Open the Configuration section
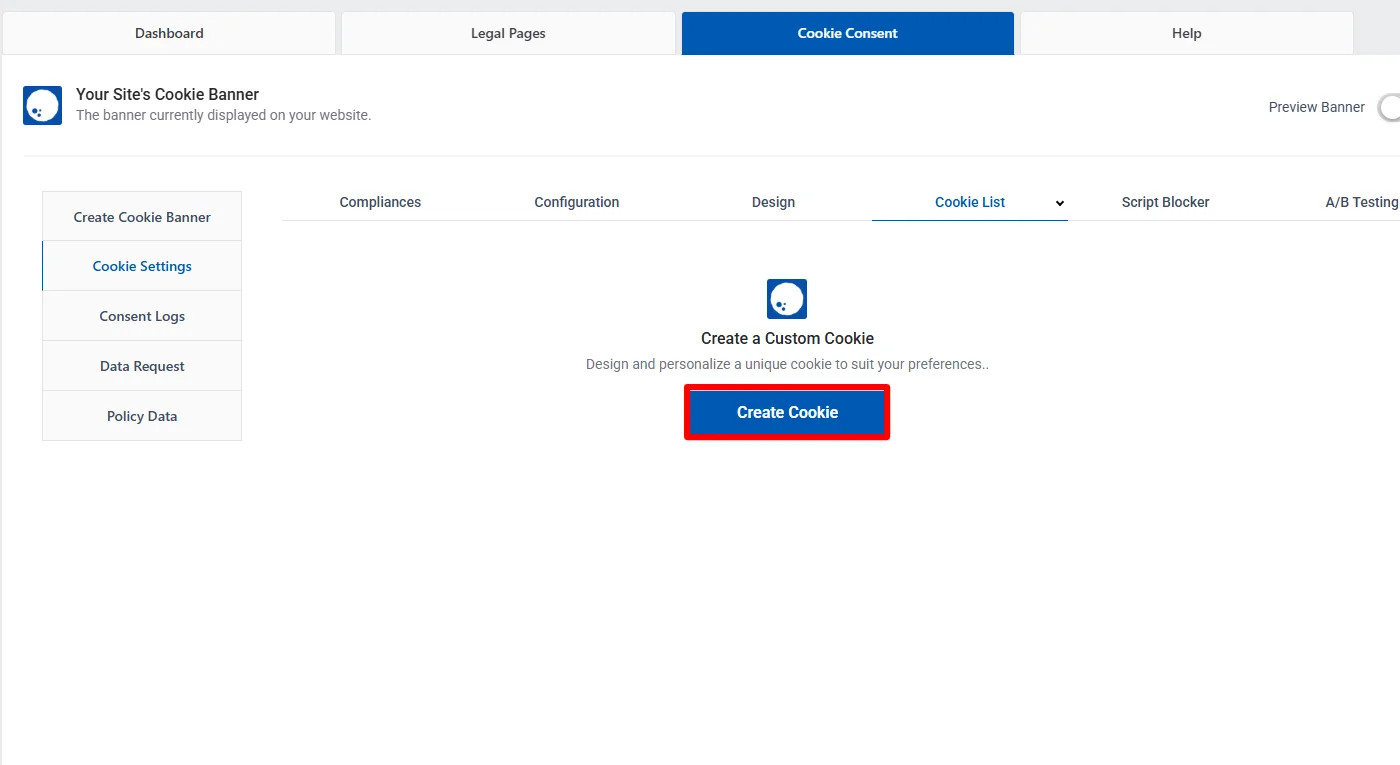Screen dimensions: 1400x765 click(576, 202)
